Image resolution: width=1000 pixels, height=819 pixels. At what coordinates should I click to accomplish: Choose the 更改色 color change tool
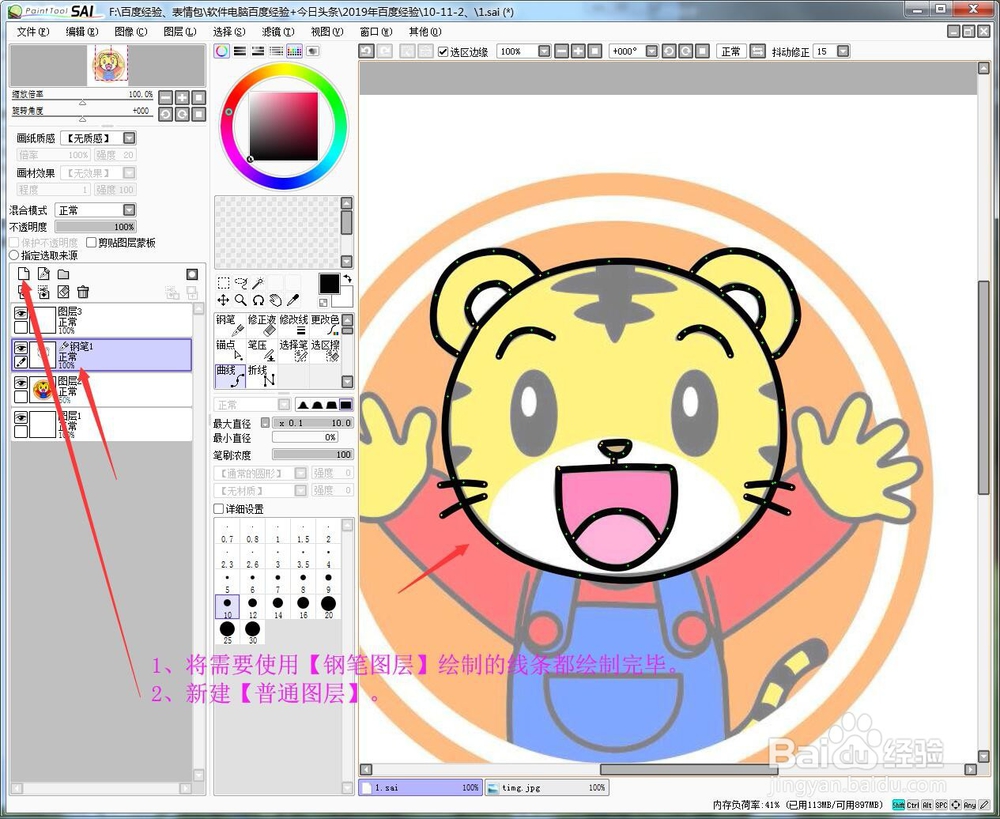(x=325, y=325)
